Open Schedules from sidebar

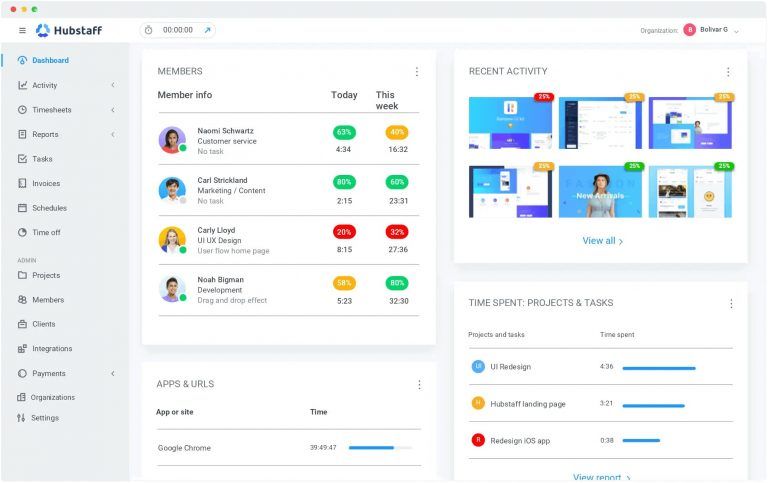click(49, 208)
